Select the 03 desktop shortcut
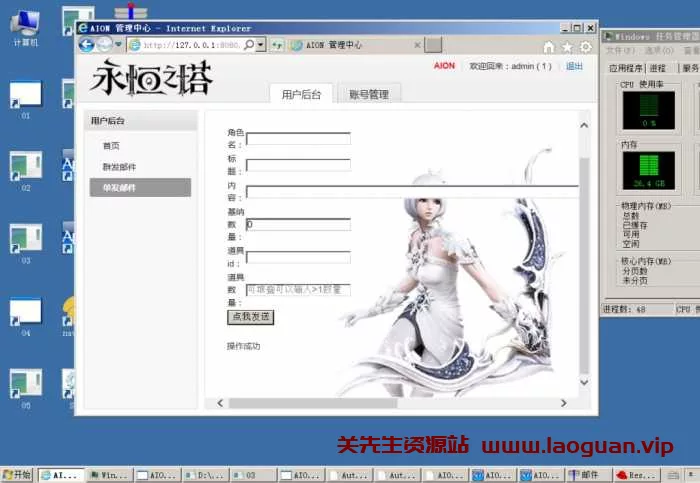This screenshot has height=483, width=700. (25, 244)
